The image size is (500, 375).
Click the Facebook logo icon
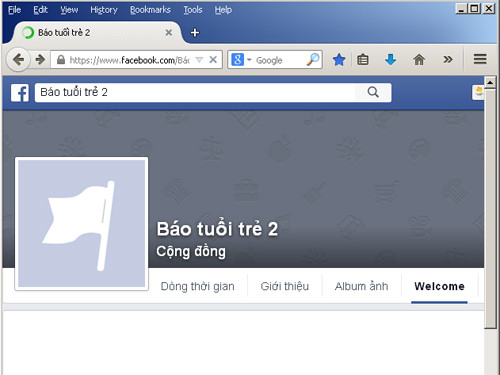tap(20, 93)
